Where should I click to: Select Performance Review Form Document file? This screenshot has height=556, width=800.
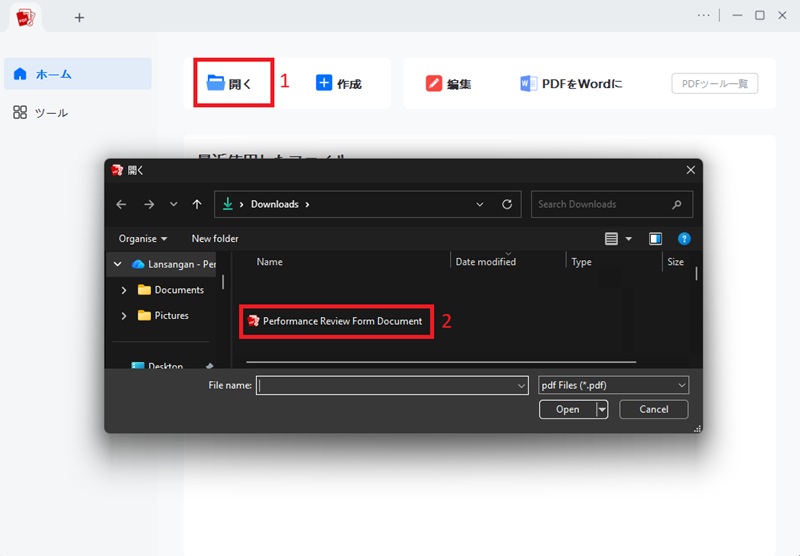[336, 321]
